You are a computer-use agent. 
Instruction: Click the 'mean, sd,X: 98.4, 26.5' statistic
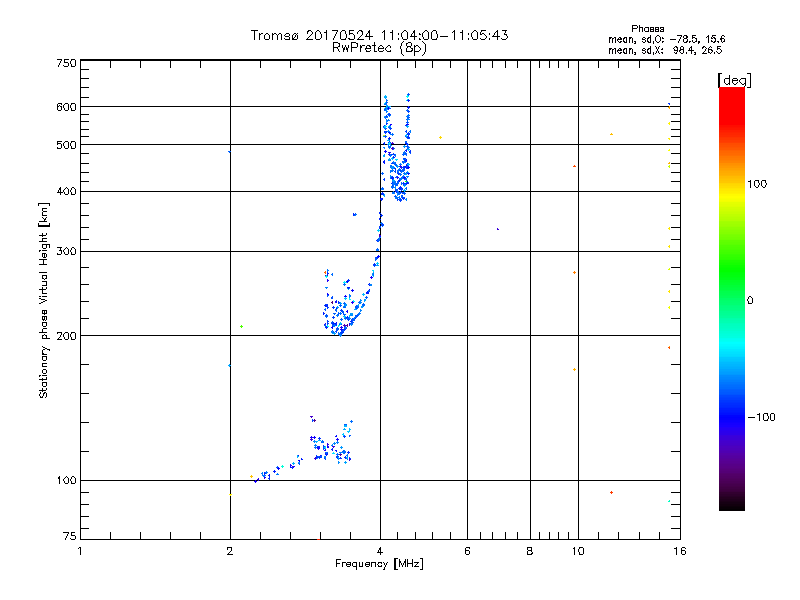point(665,50)
